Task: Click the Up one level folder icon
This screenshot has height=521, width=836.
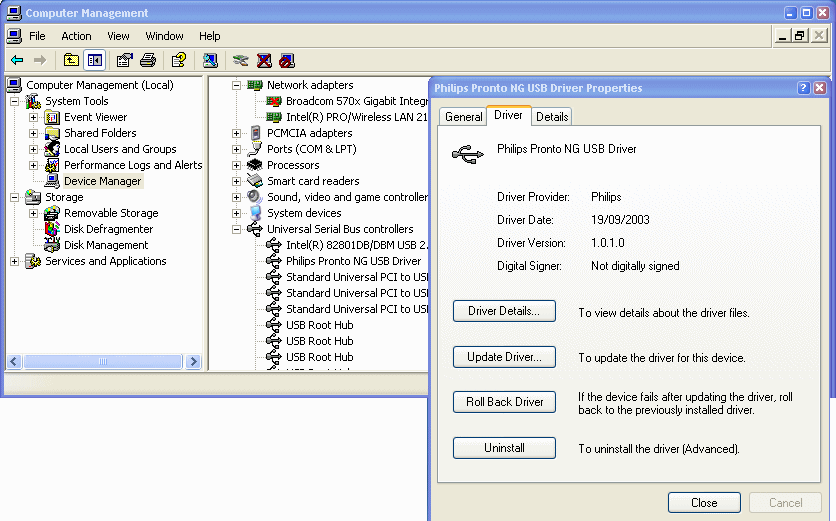Action: (71, 60)
